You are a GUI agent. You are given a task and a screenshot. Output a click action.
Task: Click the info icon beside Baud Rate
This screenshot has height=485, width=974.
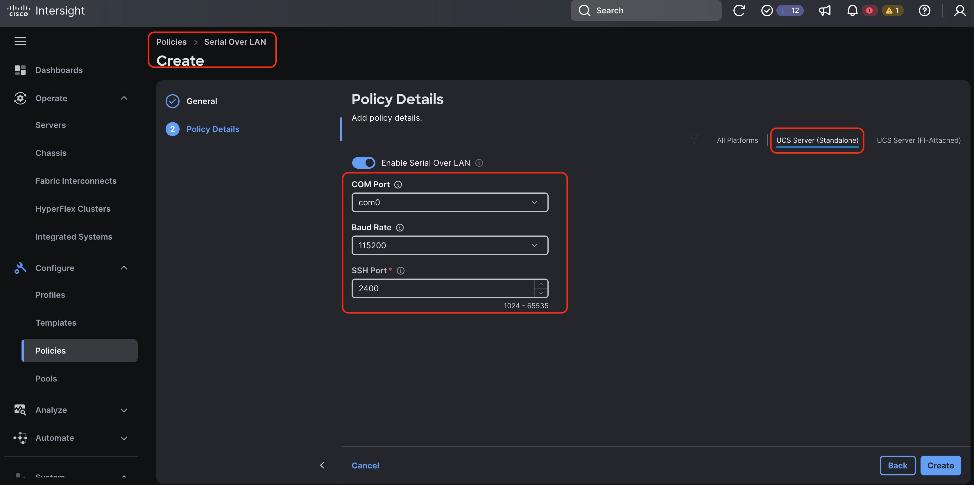400,228
